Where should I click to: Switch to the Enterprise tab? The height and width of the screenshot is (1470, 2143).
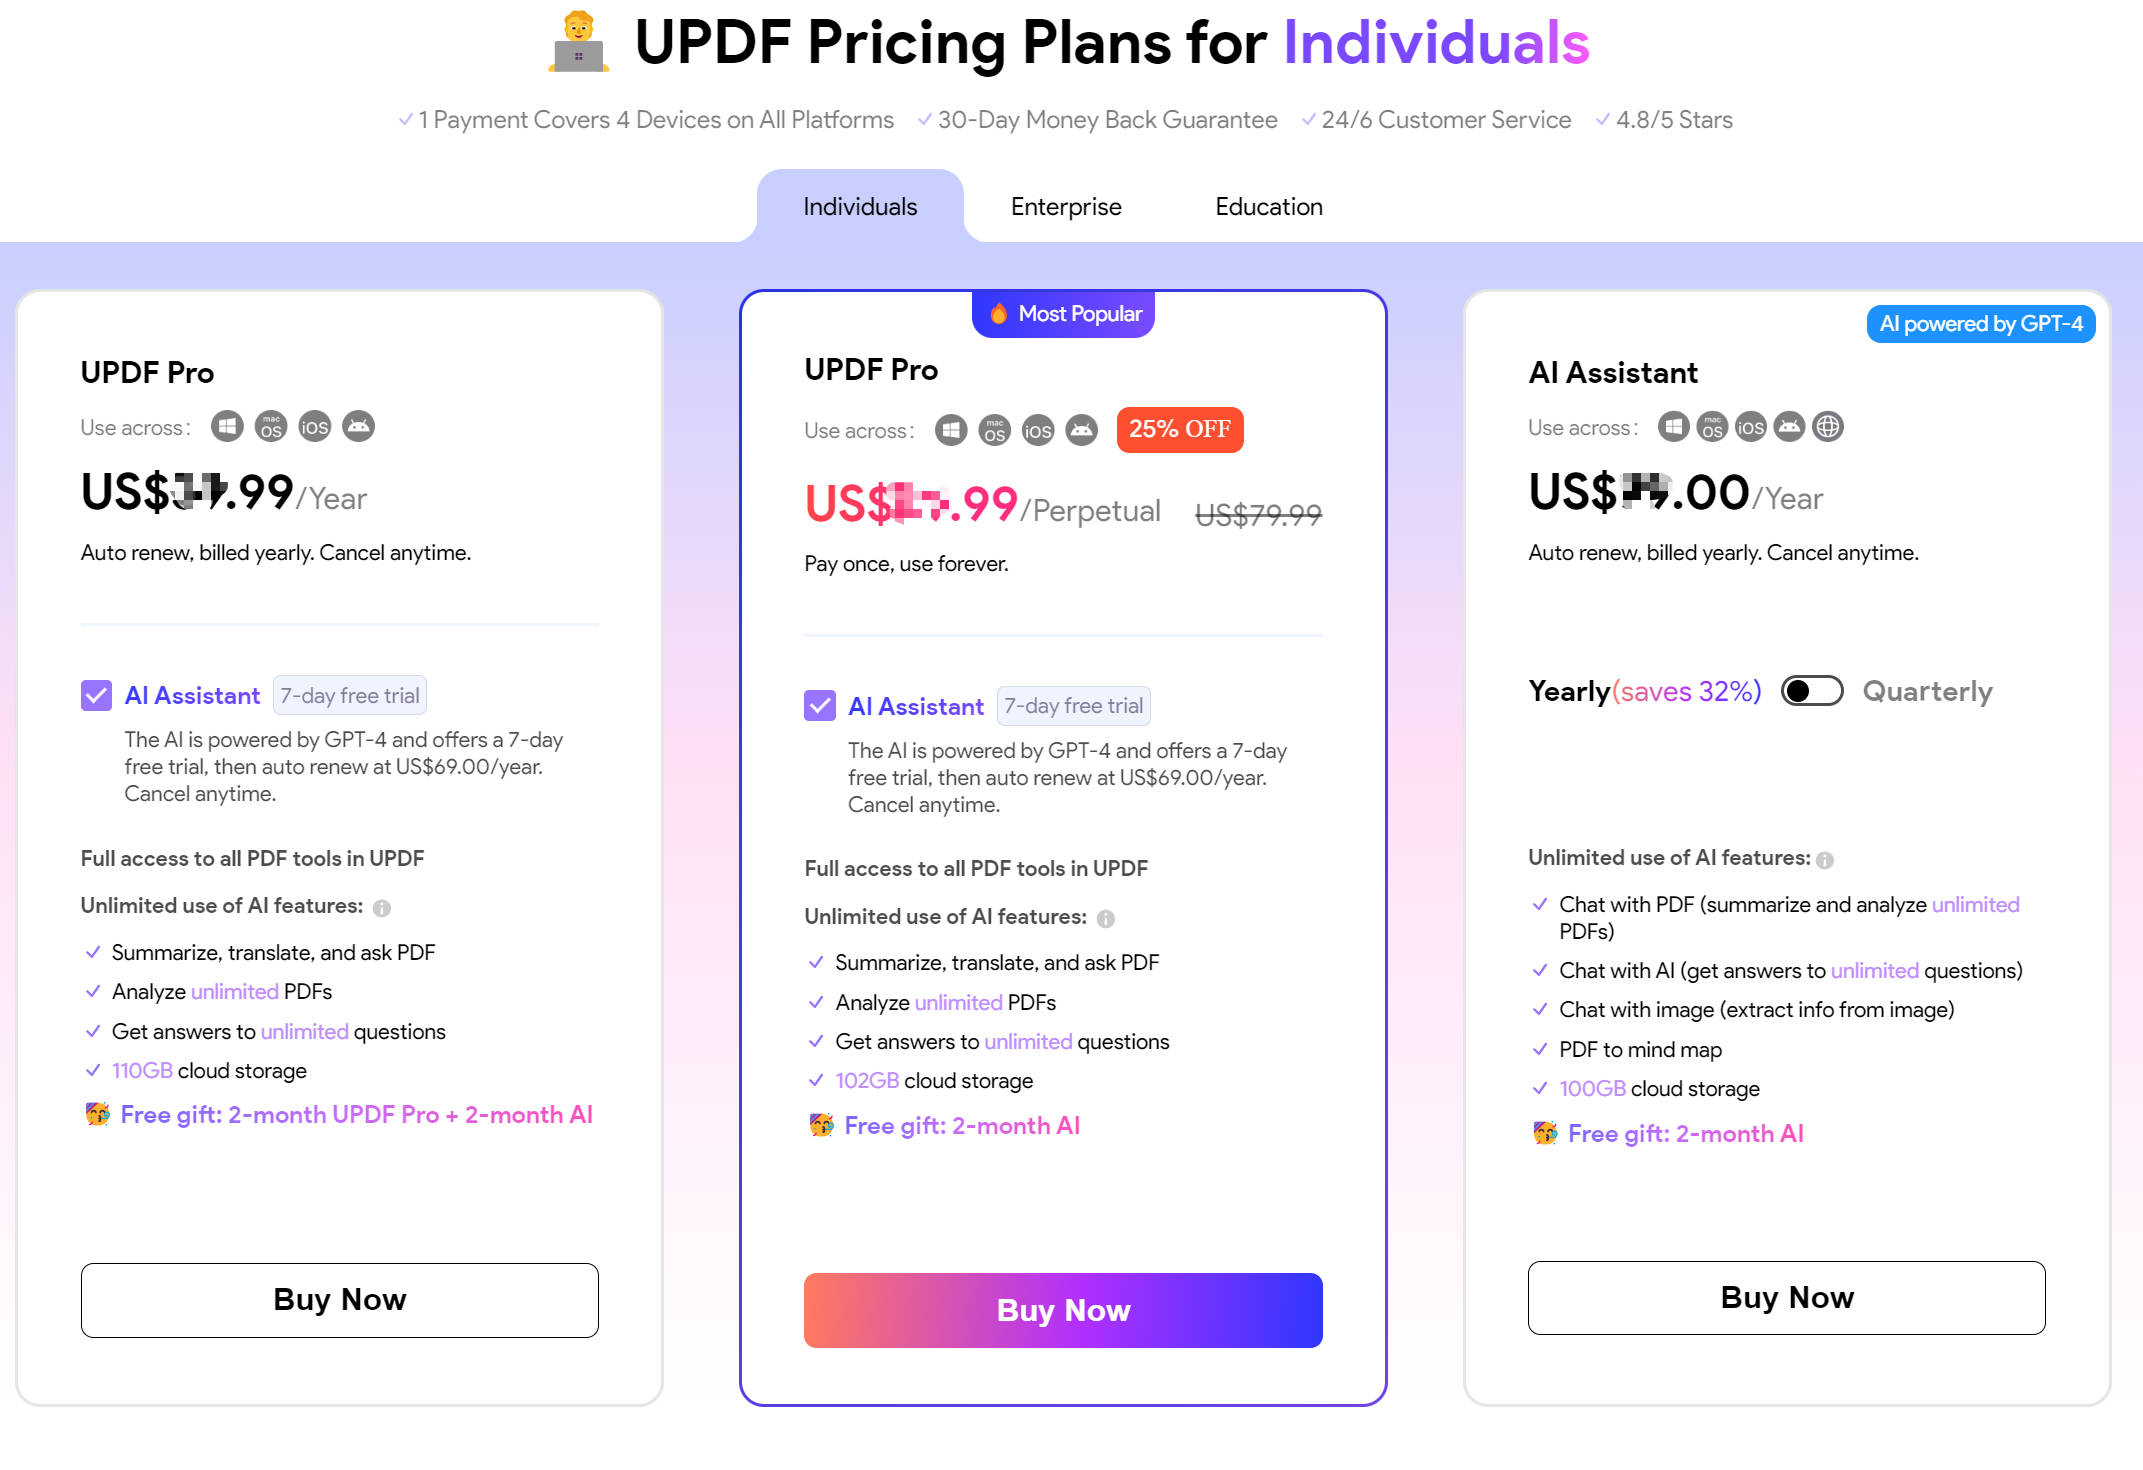click(1065, 206)
